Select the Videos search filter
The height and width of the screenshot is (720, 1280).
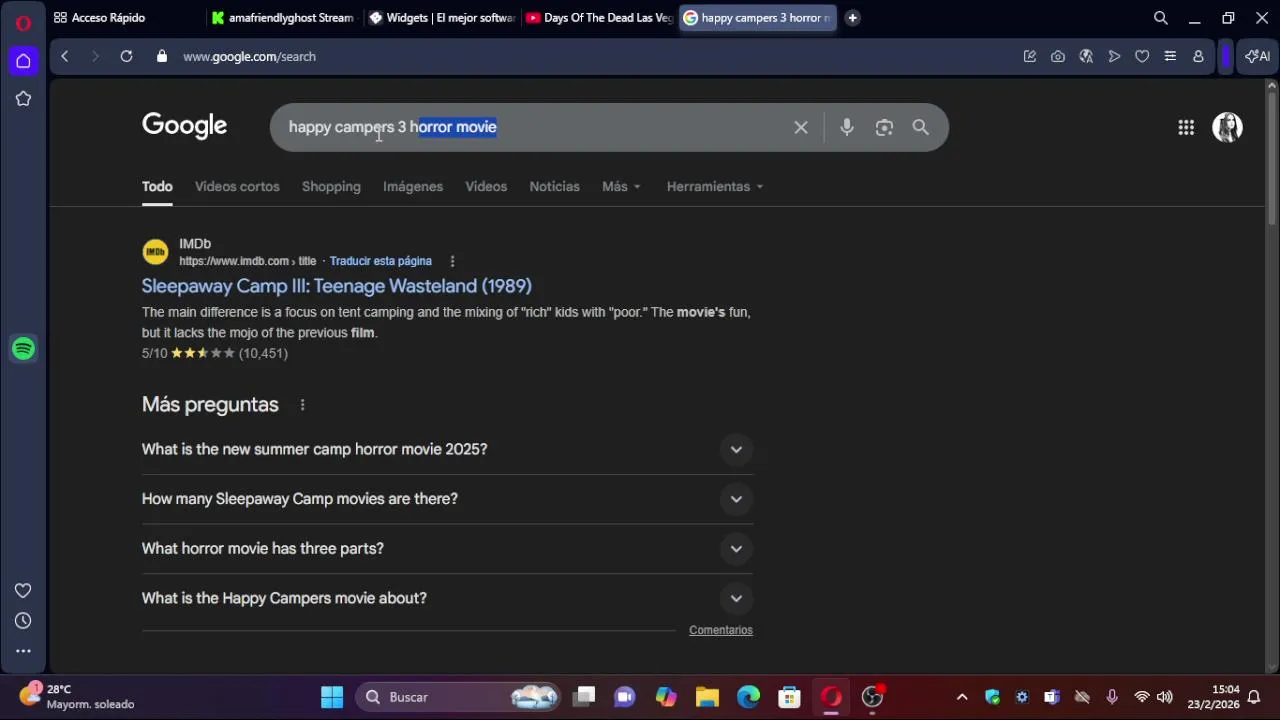point(486,187)
